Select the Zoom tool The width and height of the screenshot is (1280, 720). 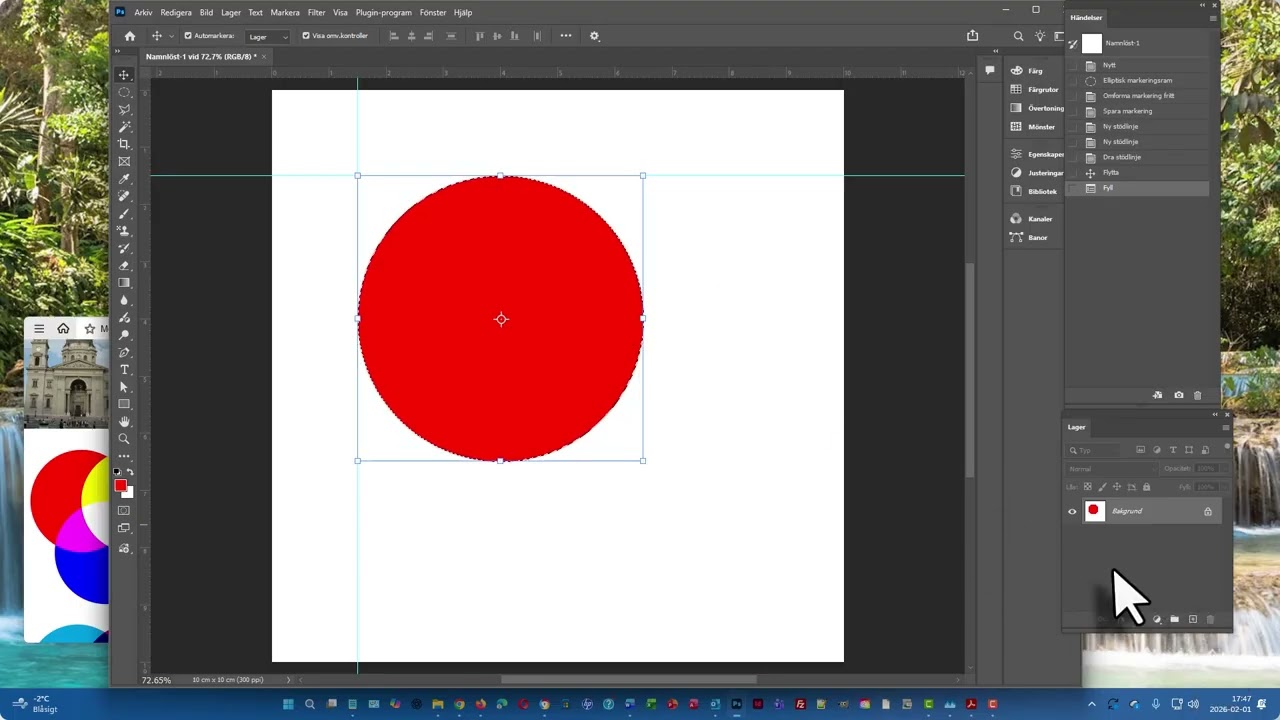(124, 439)
